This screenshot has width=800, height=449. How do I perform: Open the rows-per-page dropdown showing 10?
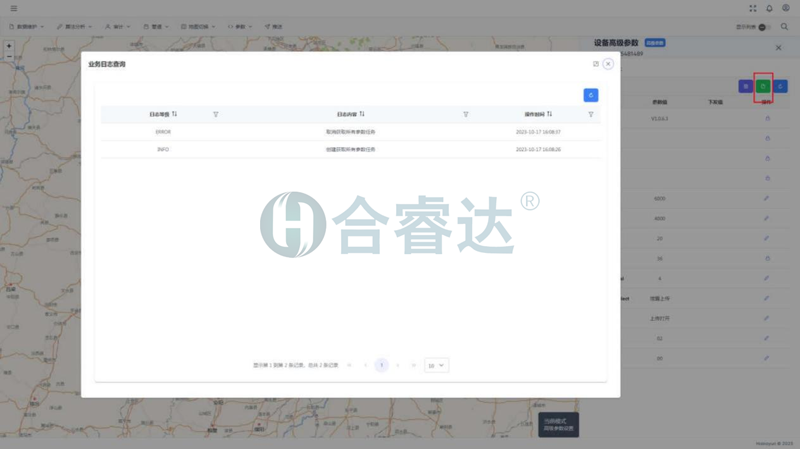(x=436, y=365)
